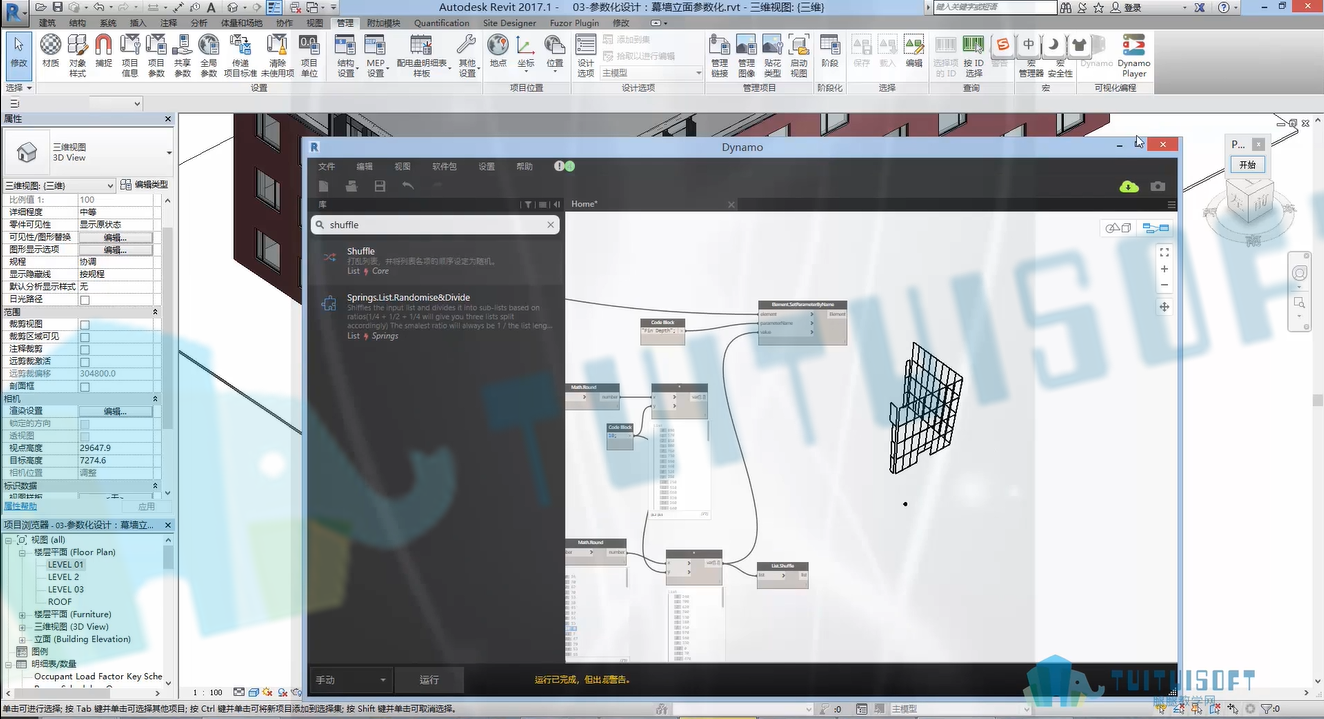The width and height of the screenshot is (1324, 719).
Task: Toggle the 裁剪区域可见 checkbox
Action: pos(85,337)
